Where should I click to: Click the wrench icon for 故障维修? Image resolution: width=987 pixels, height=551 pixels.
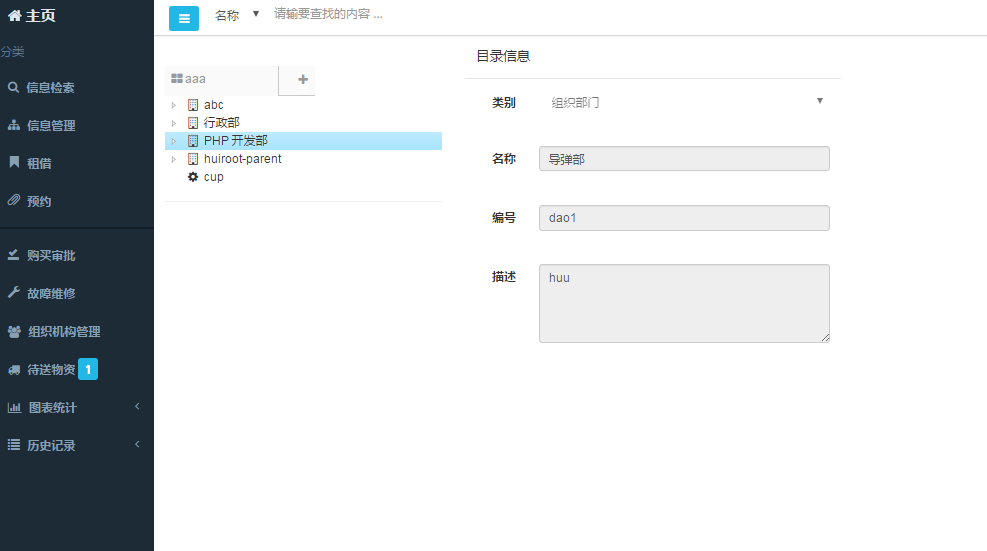[x=14, y=292]
